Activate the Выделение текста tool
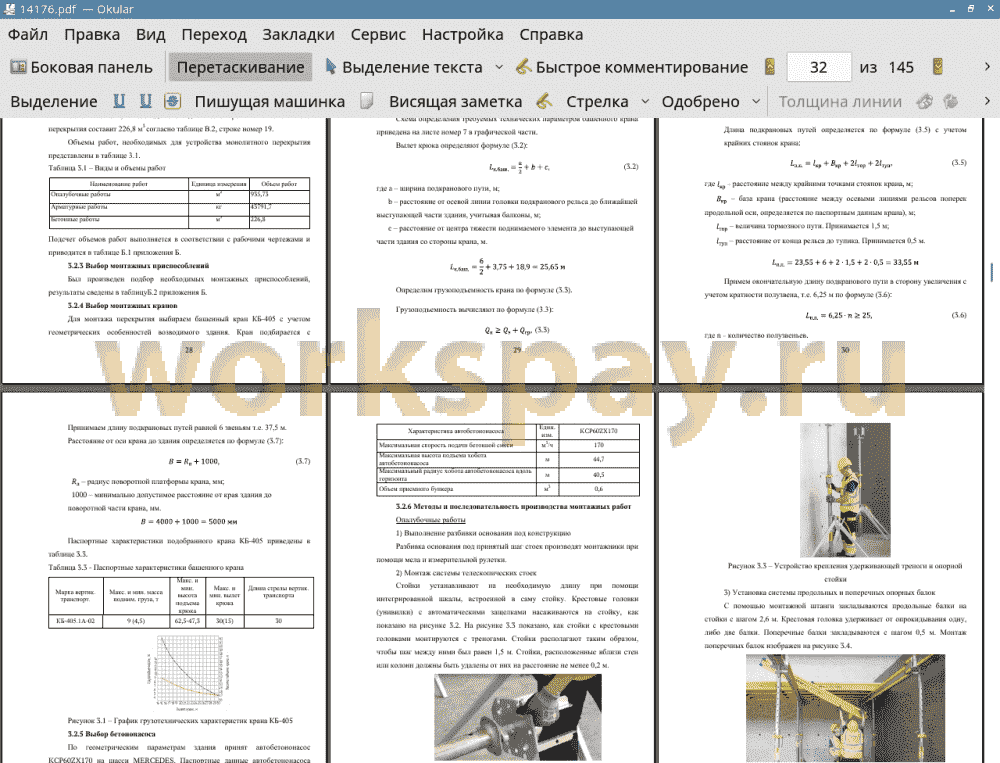 404,67
